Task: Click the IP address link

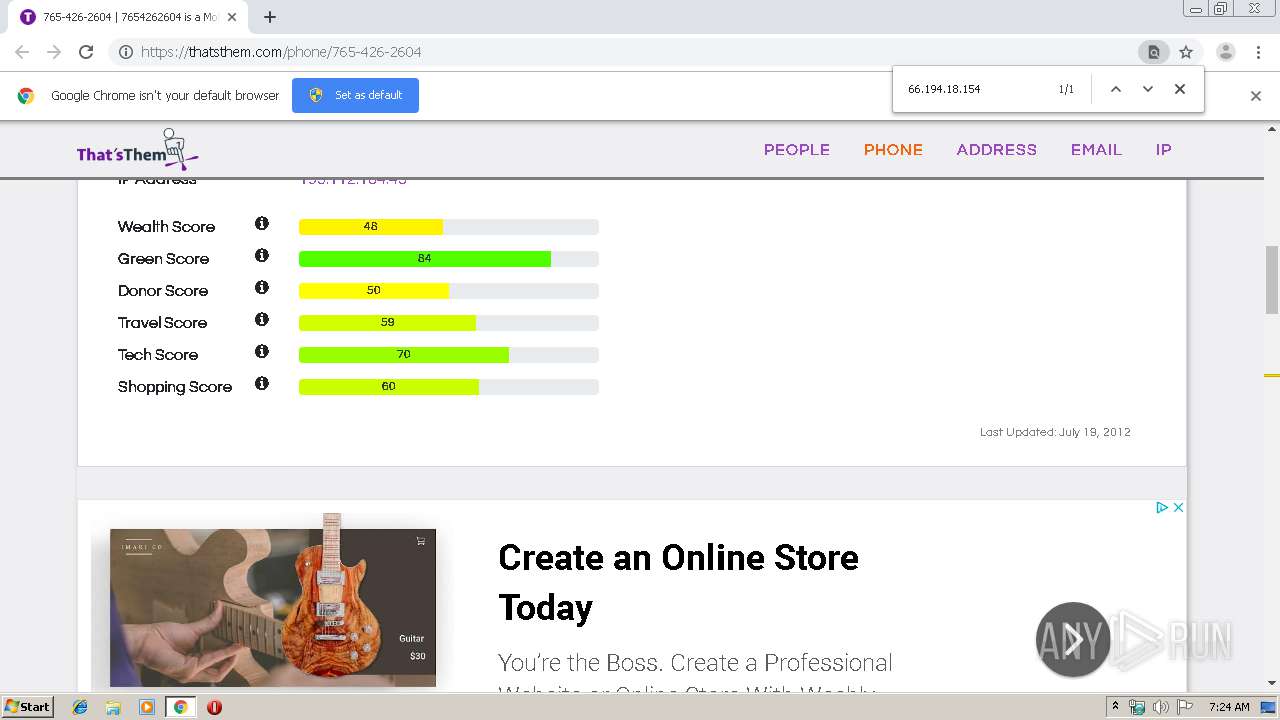Action: point(353,180)
